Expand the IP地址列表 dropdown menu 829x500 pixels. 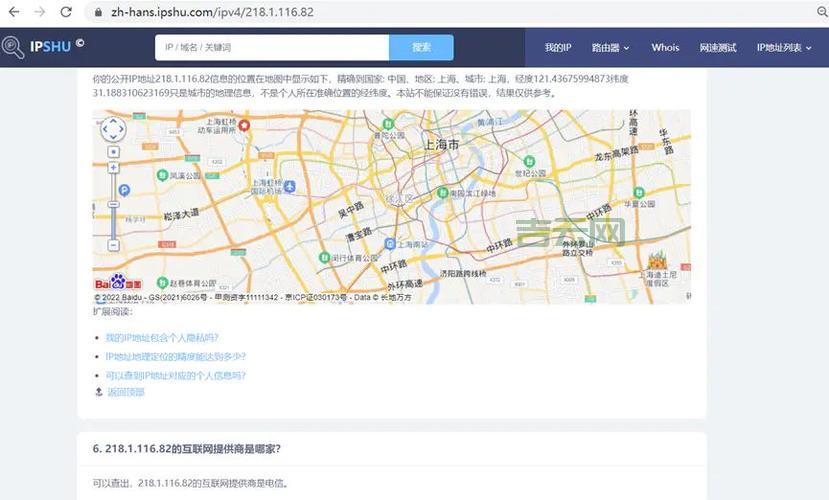[x=784, y=48]
